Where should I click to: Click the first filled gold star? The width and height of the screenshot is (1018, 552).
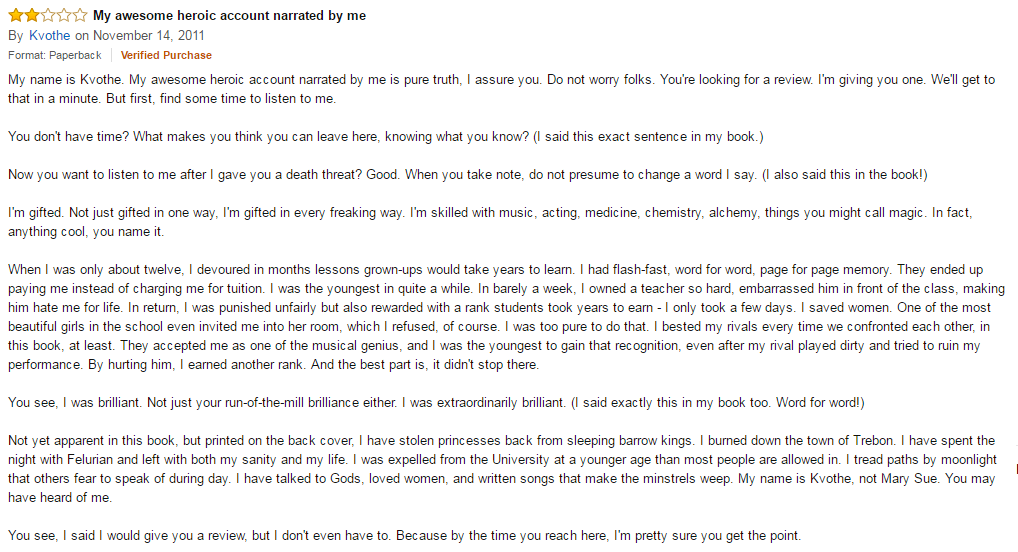15,16
